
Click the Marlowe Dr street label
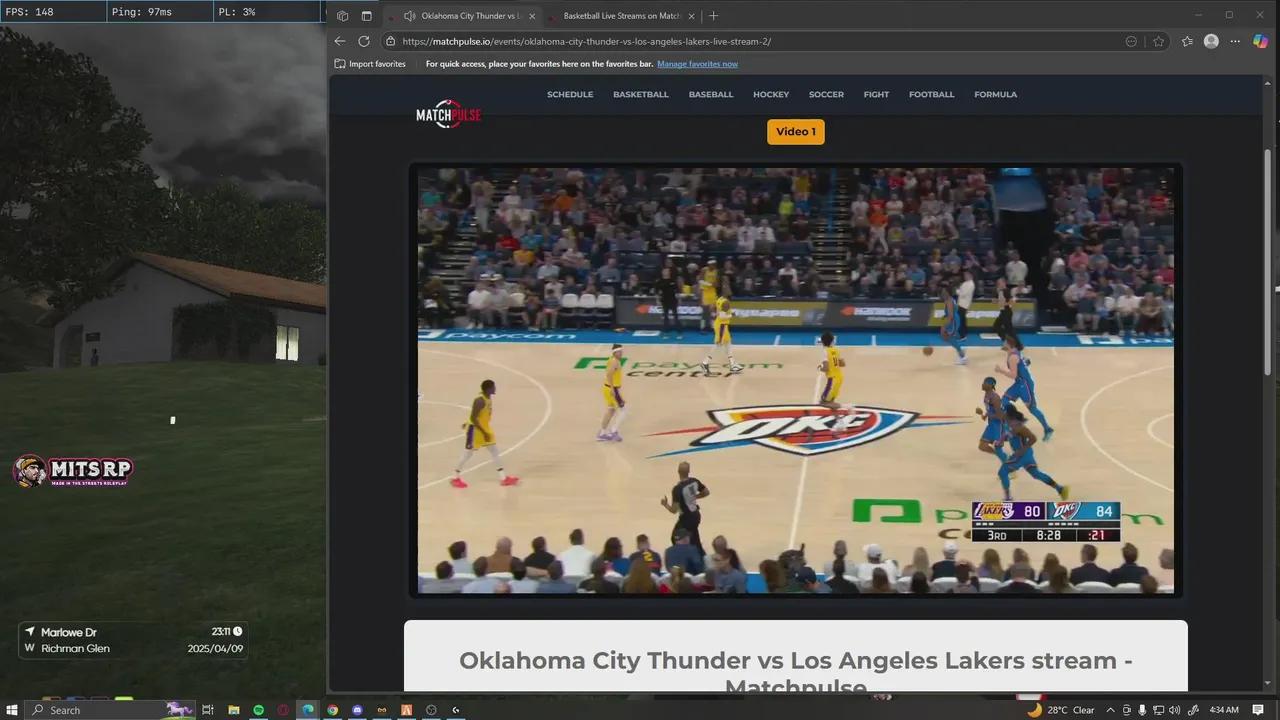(68, 632)
